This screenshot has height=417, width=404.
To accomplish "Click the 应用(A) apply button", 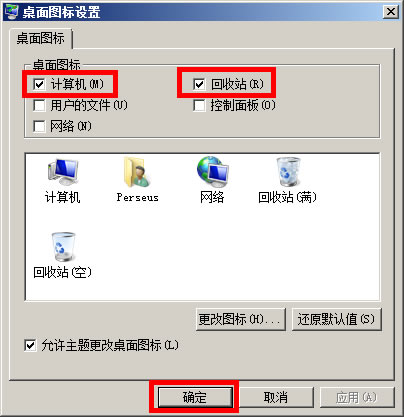I will click(357, 397).
